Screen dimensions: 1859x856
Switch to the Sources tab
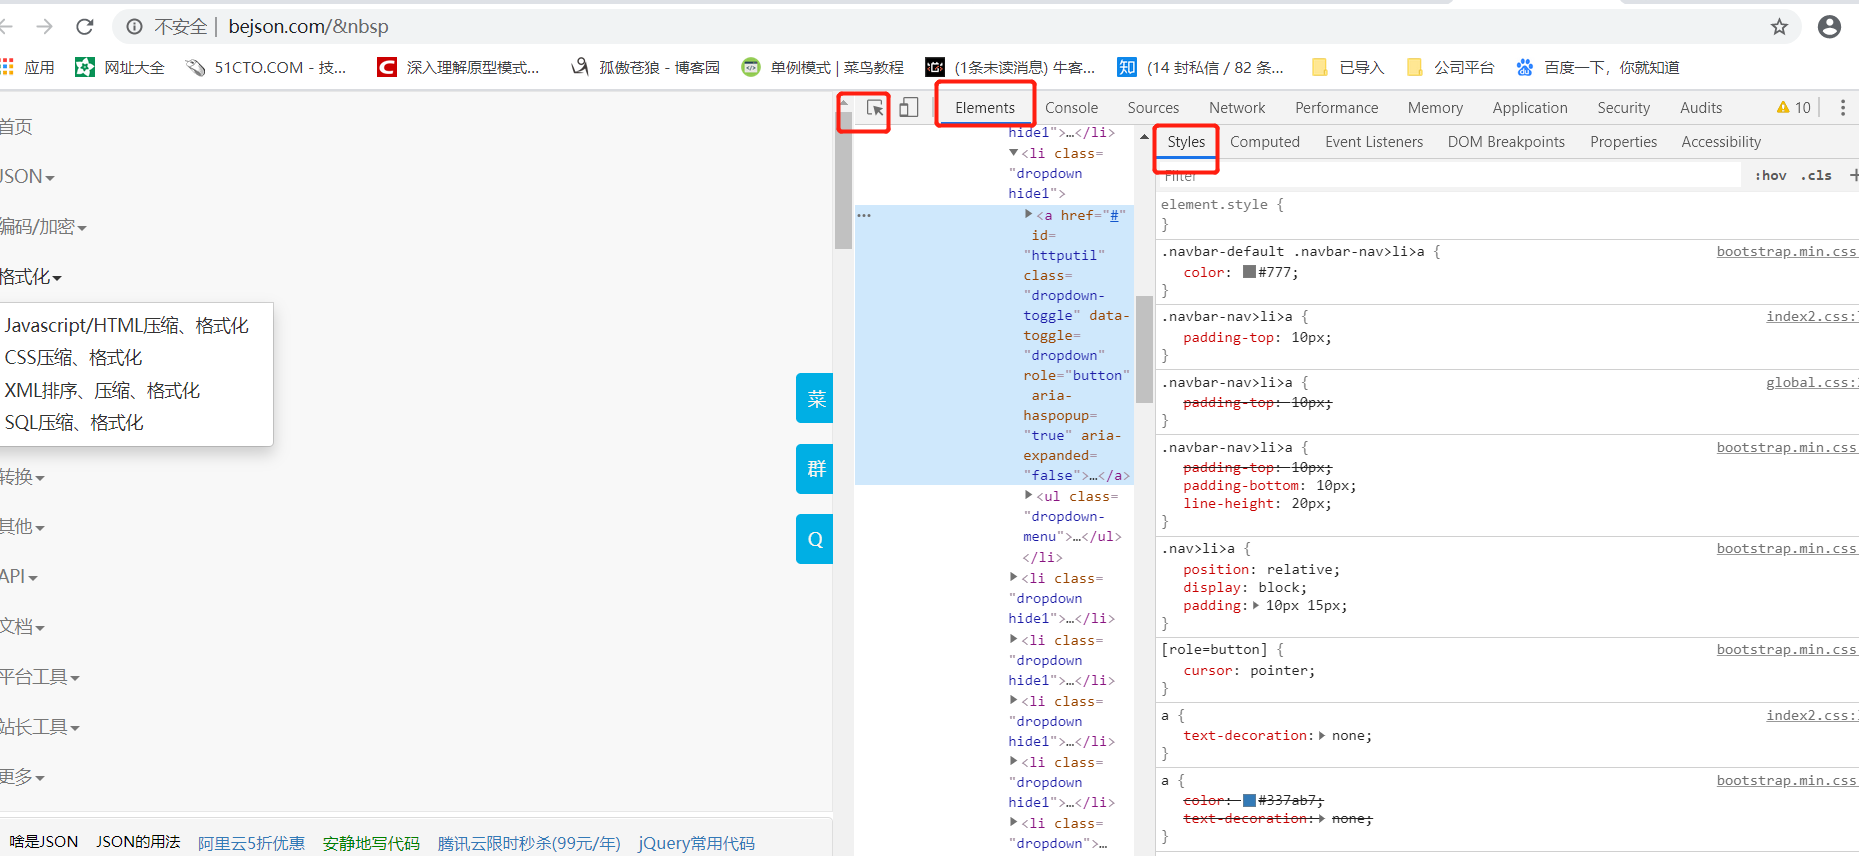coord(1153,108)
